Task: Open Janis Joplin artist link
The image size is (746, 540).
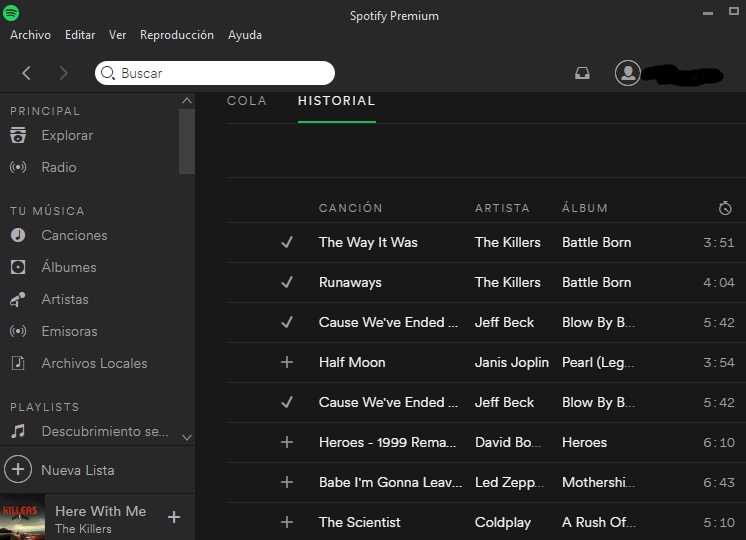Action: click(x=511, y=362)
